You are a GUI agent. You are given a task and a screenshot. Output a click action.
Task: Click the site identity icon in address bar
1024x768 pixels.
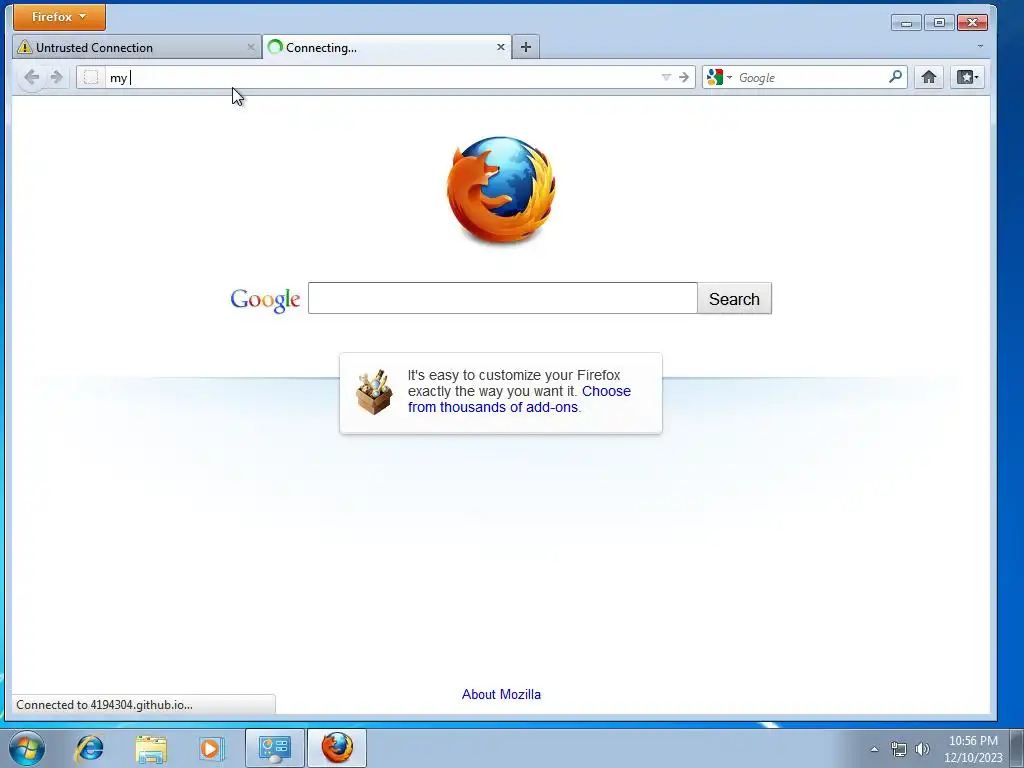pos(91,78)
